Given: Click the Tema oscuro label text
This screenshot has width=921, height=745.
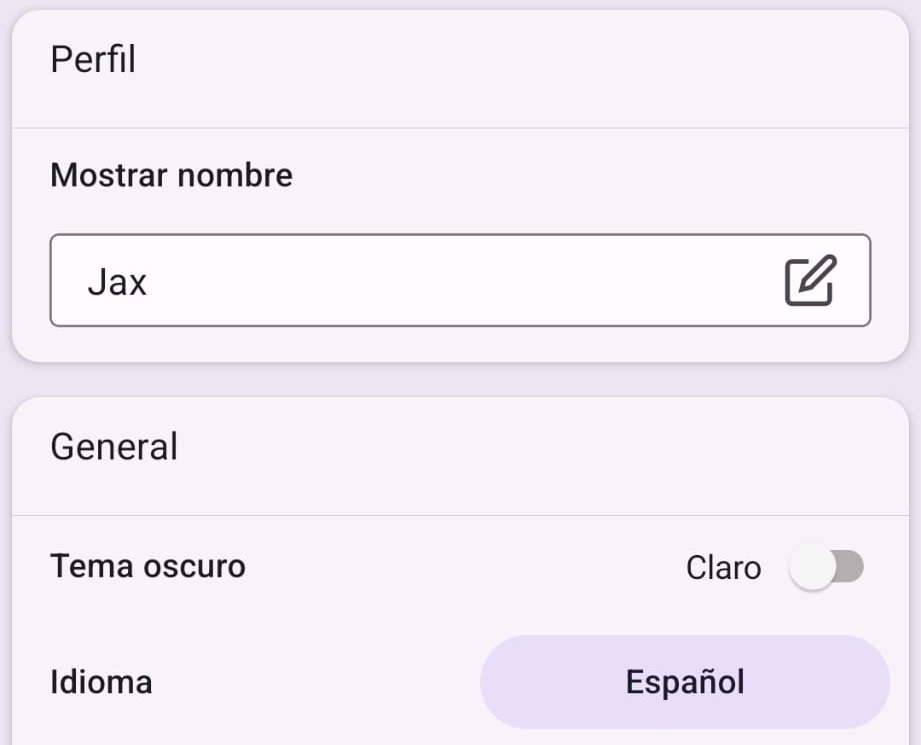Looking at the screenshot, I should click(147, 565).
